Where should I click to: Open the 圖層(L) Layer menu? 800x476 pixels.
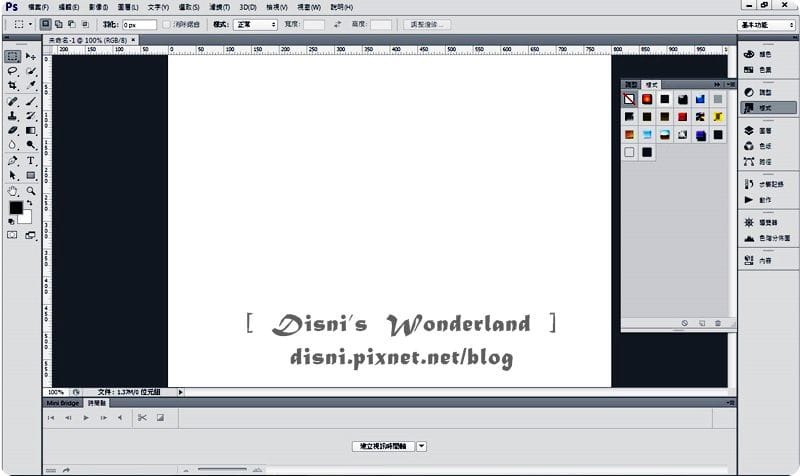pos(128,7)
